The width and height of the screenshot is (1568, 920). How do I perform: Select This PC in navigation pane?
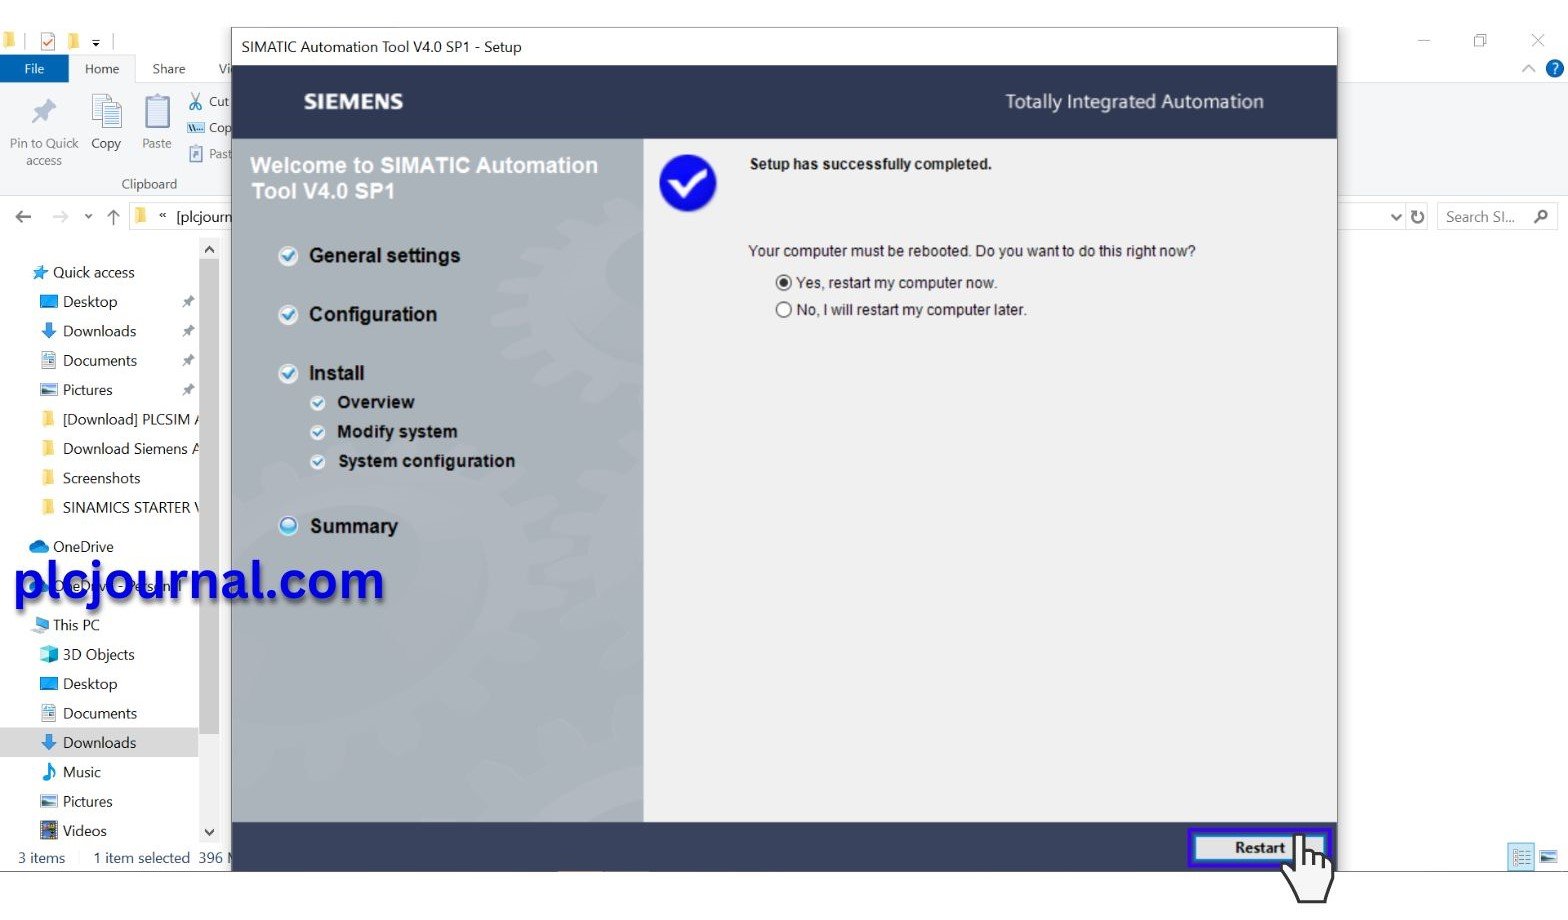[x=66, y=625]
